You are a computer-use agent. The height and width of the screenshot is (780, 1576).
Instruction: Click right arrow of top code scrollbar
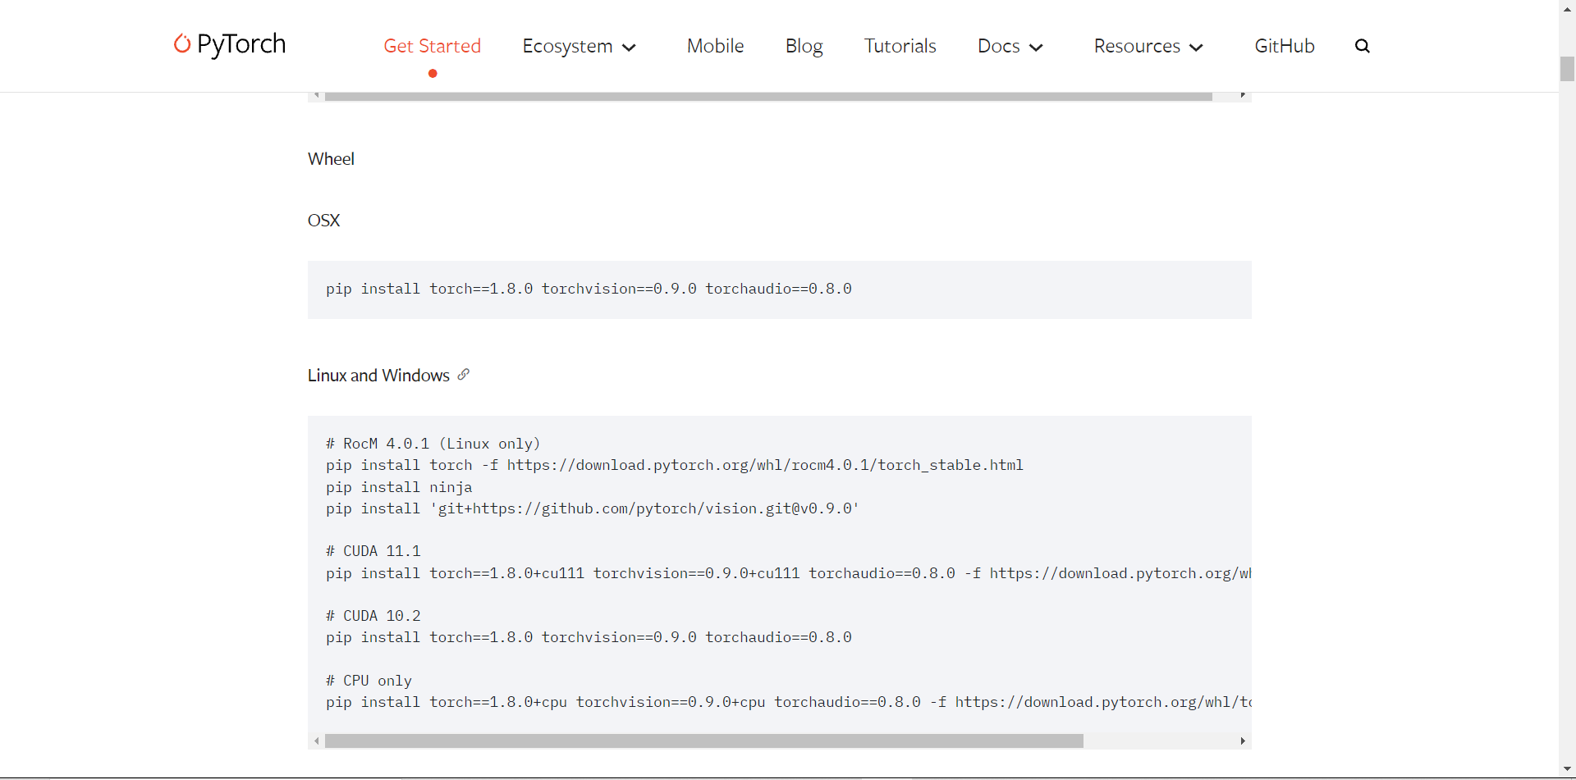[1242, 95]
